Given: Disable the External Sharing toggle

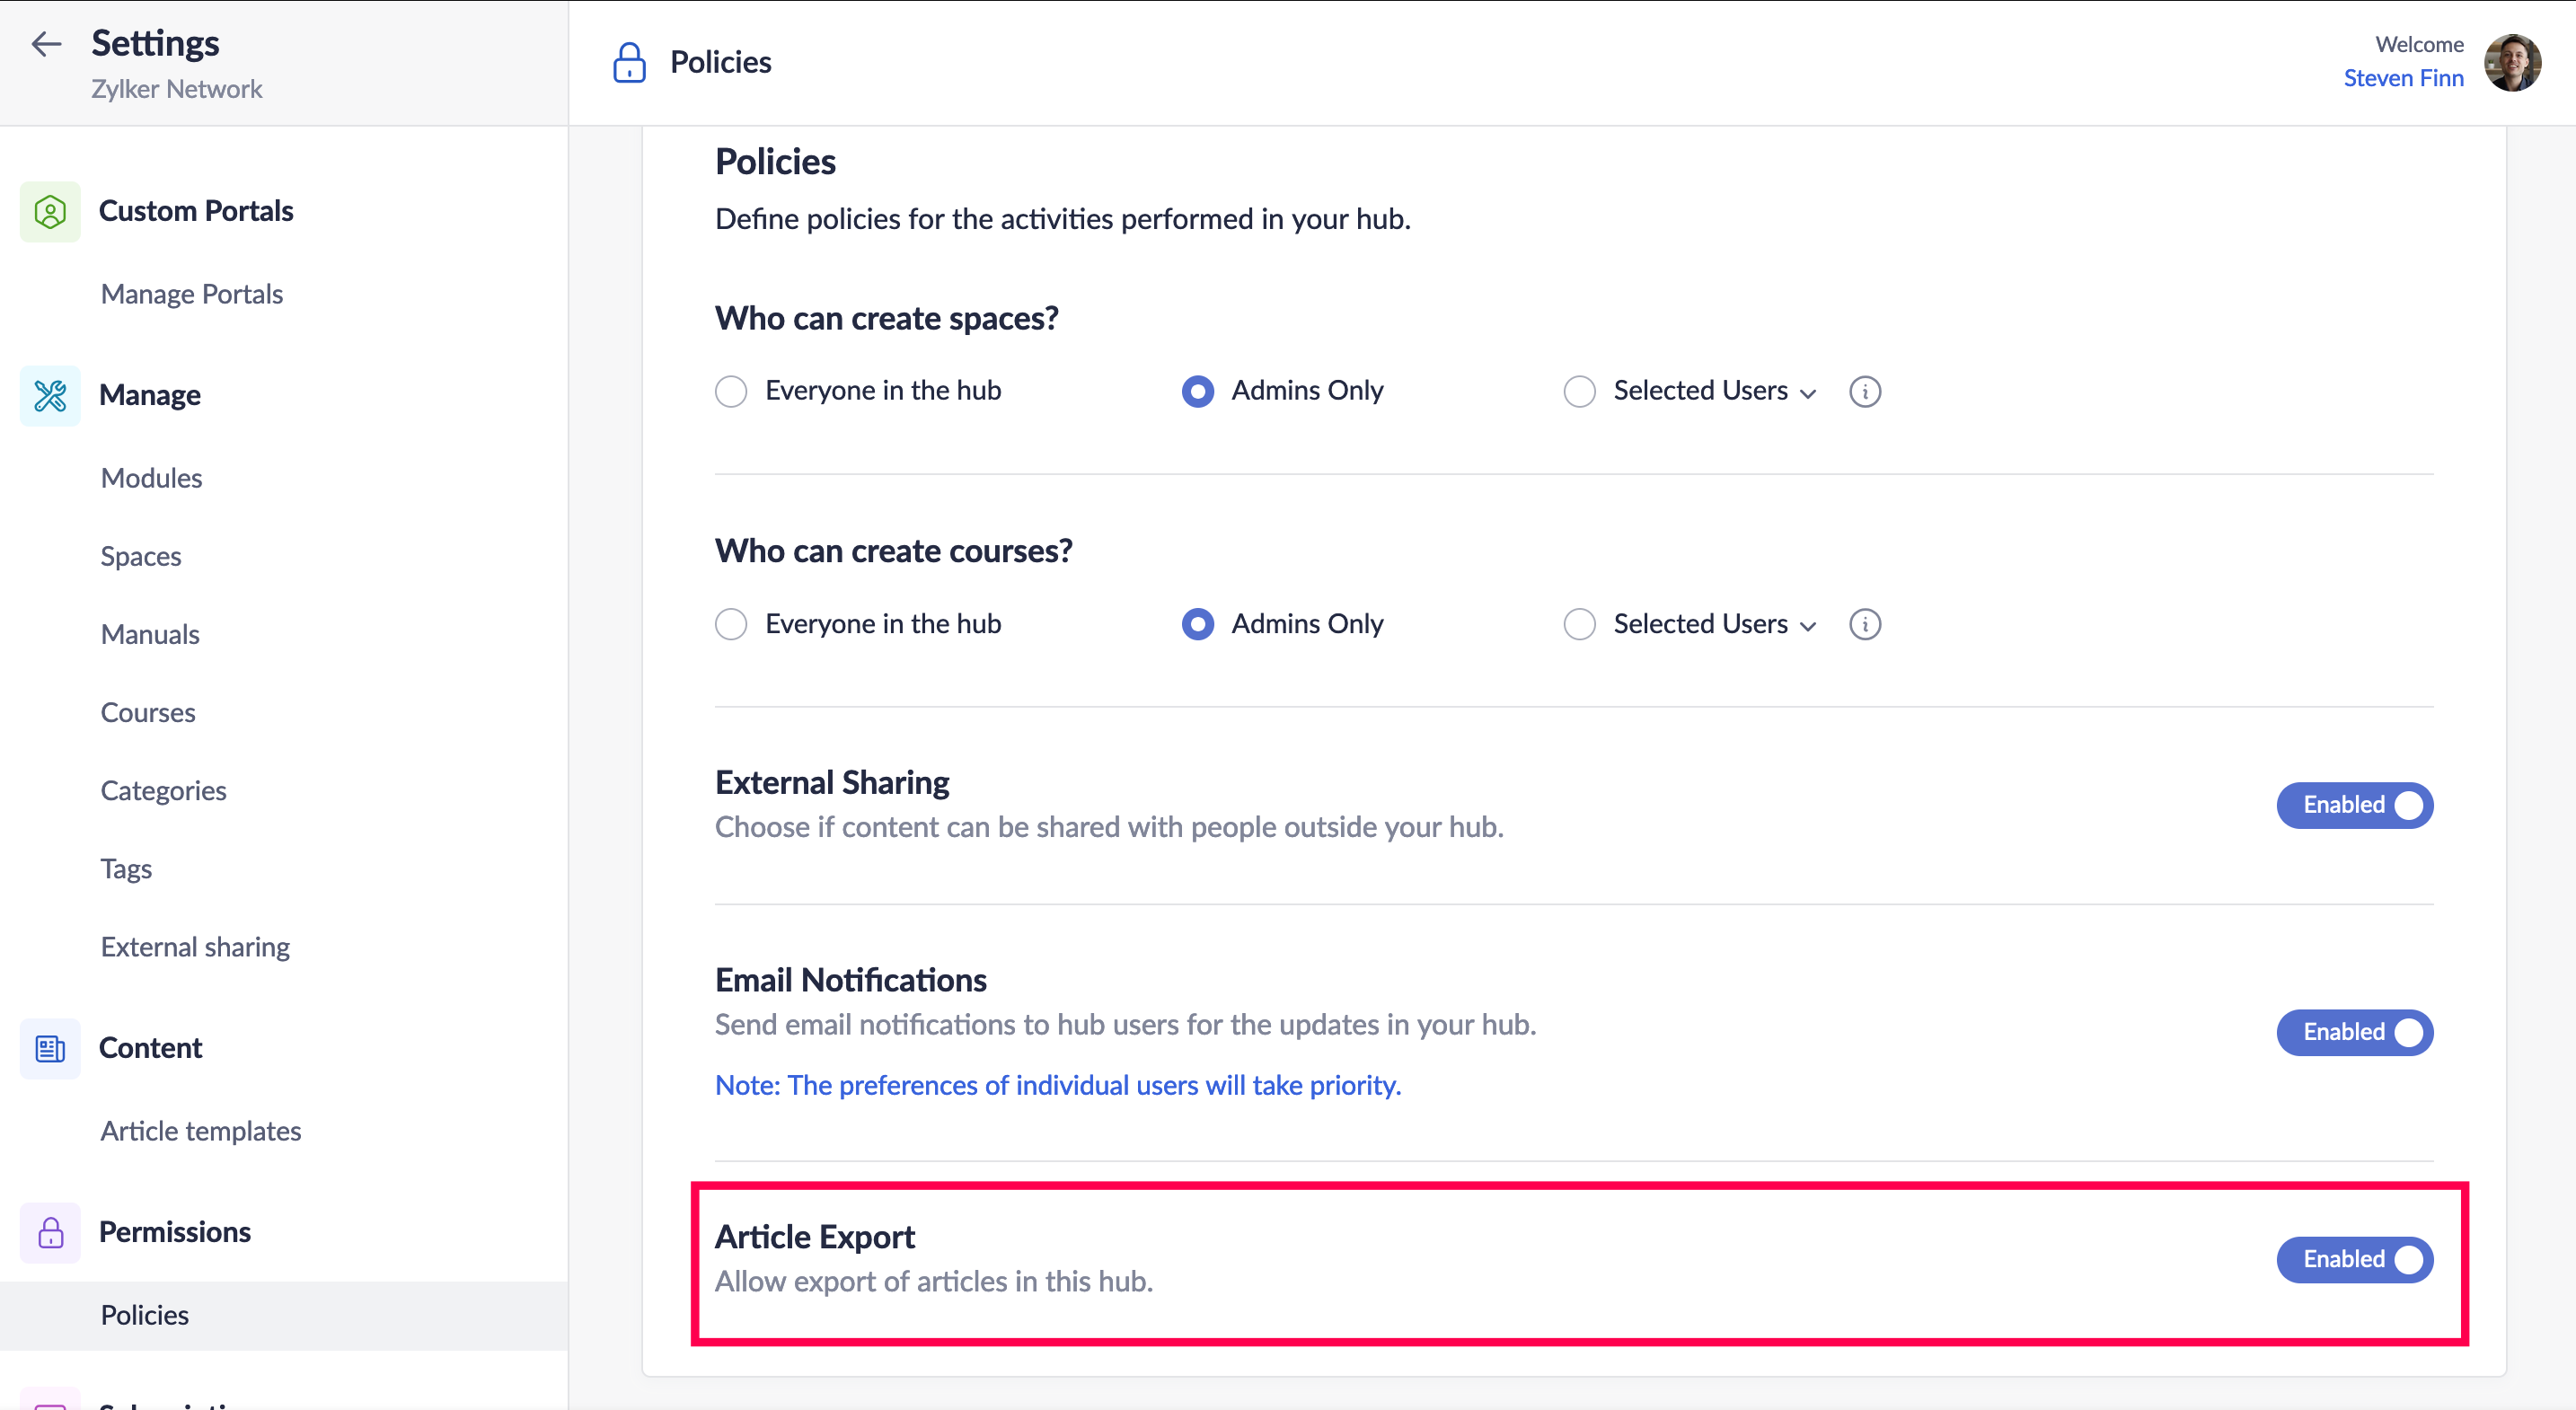Looking at the screenshot, I should click(x=2354, y=805).
